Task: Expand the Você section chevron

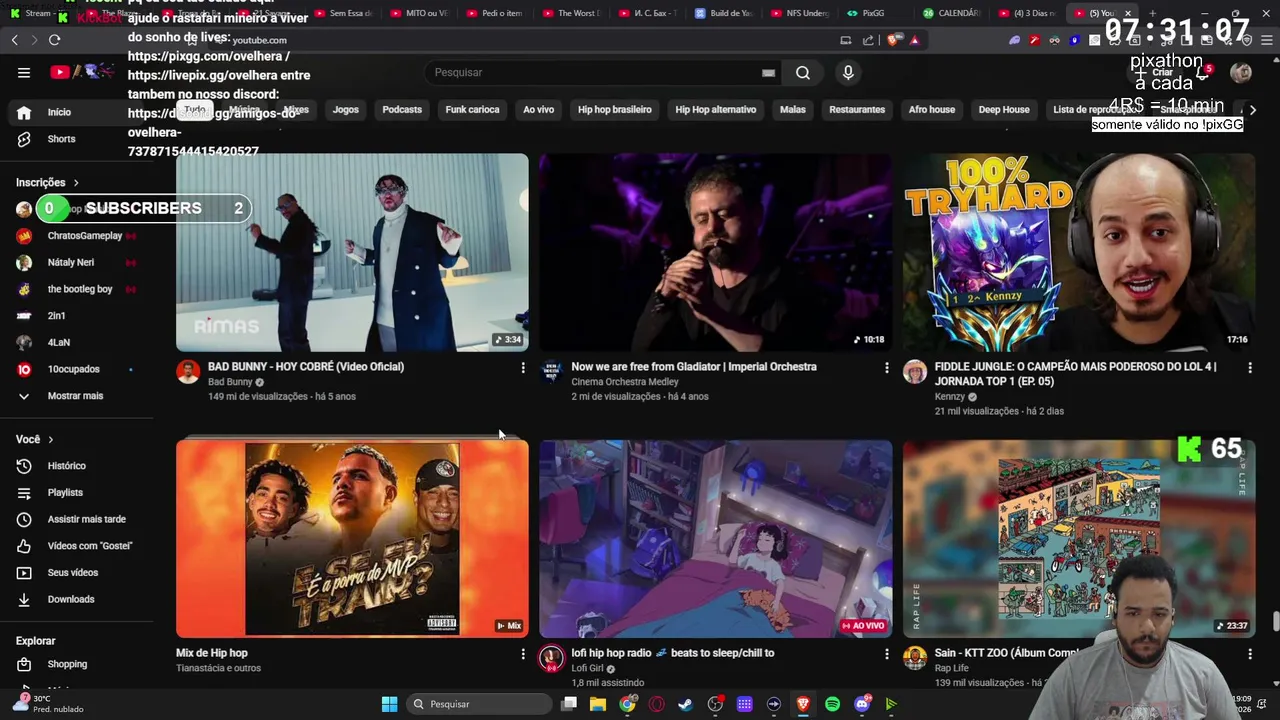Action: coord(50,439)
